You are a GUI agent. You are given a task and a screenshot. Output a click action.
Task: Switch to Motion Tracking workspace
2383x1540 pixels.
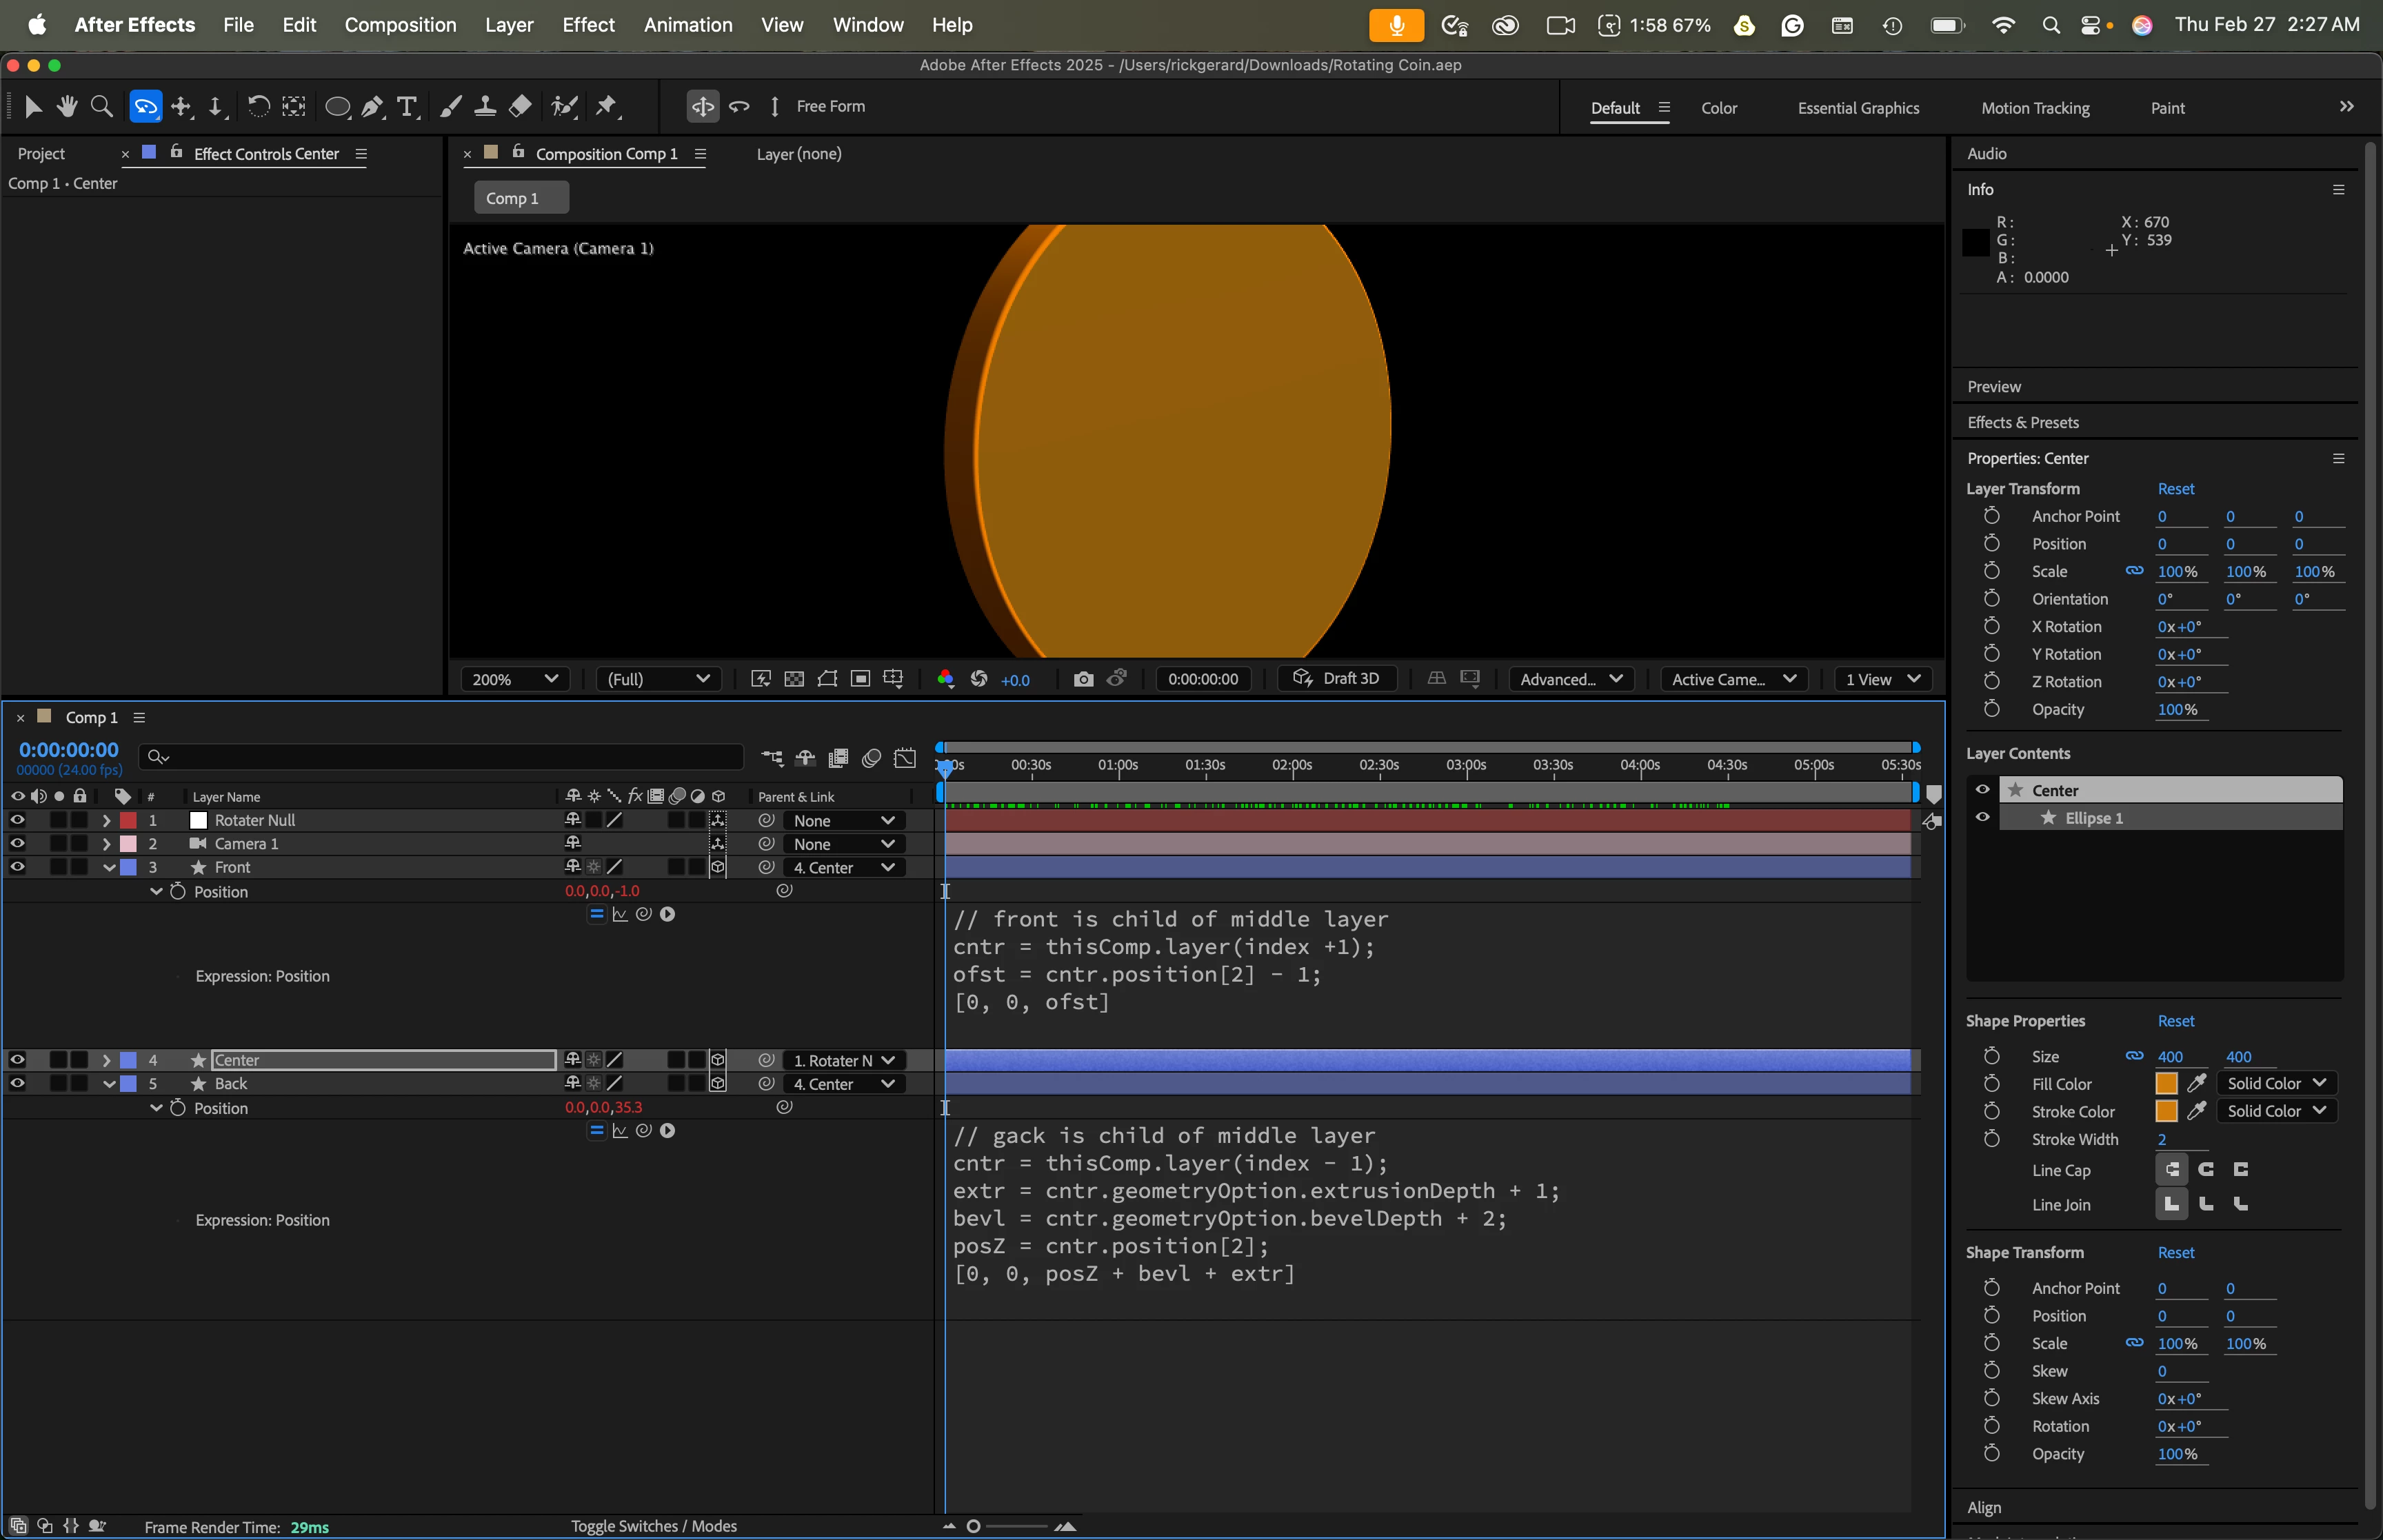tap(2034, 108)
